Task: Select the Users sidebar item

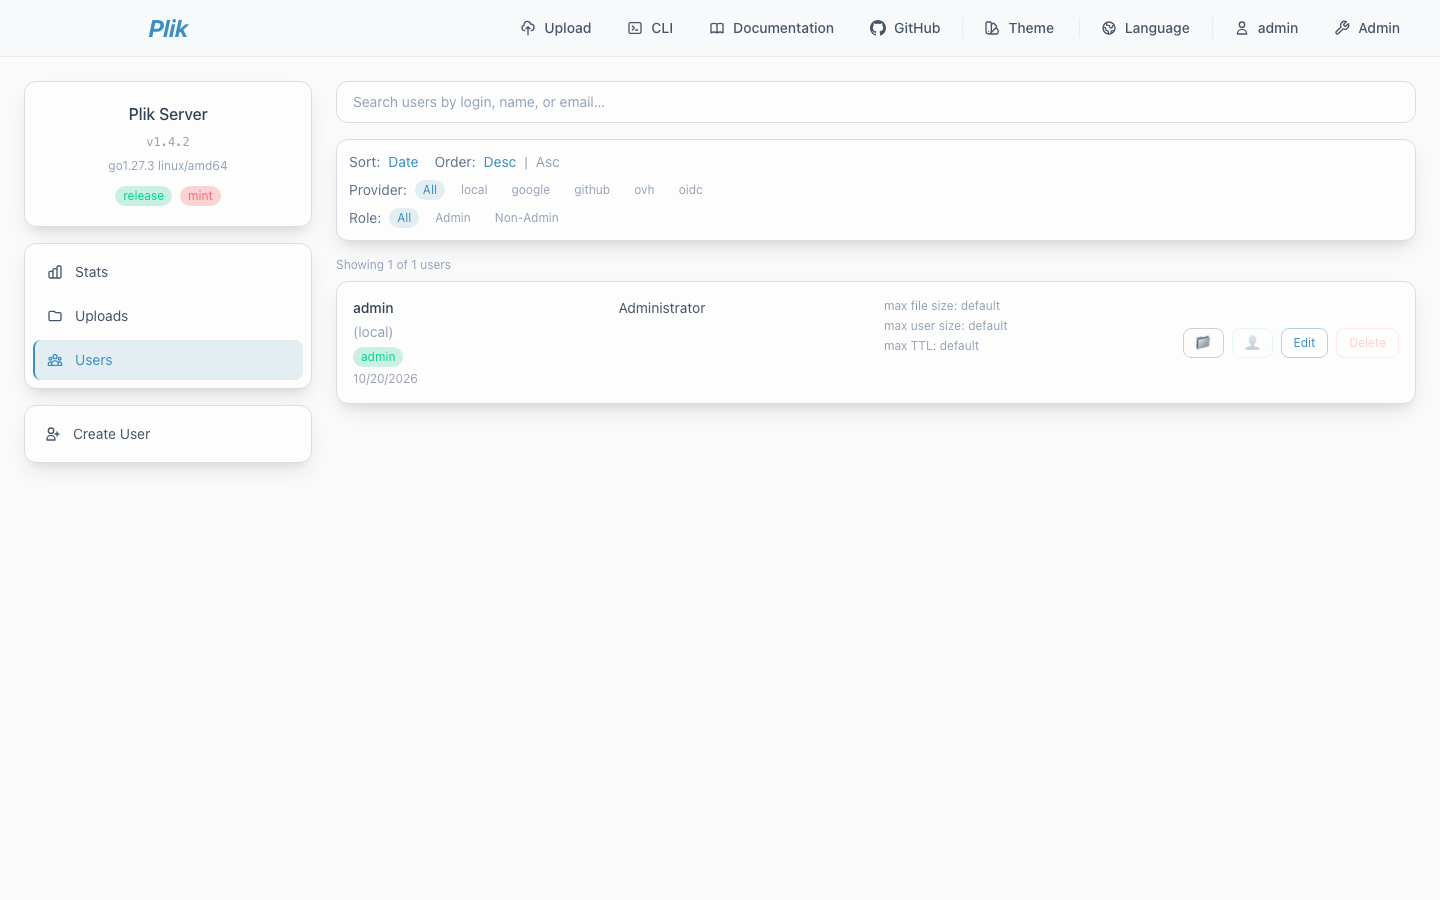Action: coord(168,360)
